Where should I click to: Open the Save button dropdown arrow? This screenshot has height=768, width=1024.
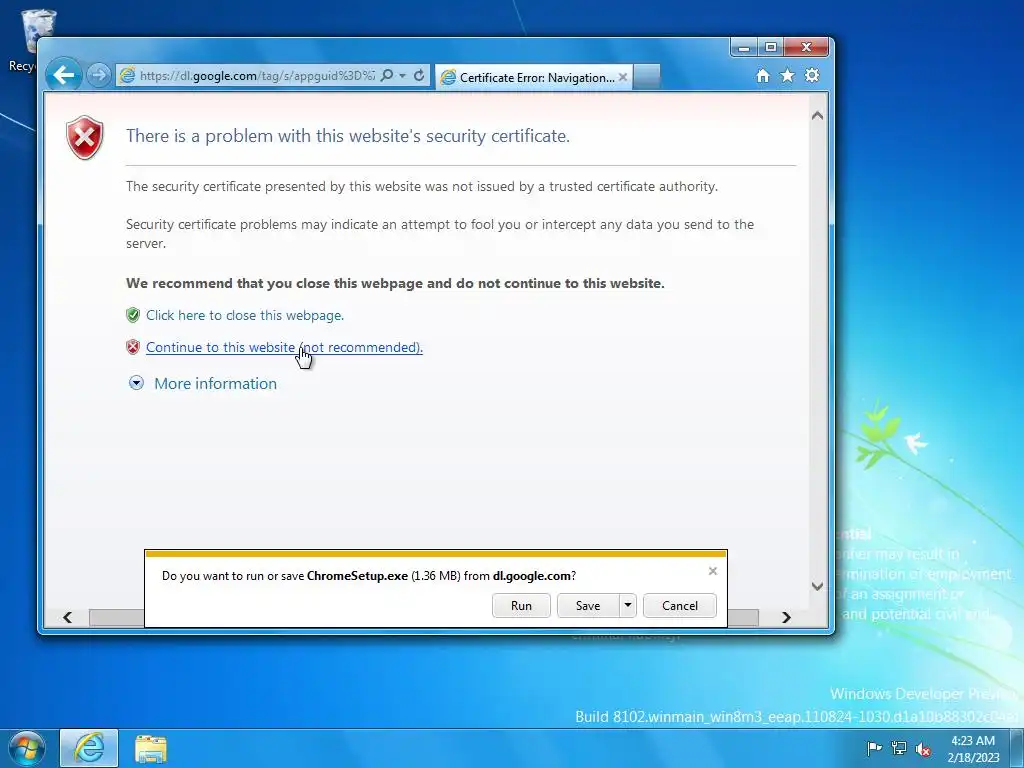tap(628, 605)
